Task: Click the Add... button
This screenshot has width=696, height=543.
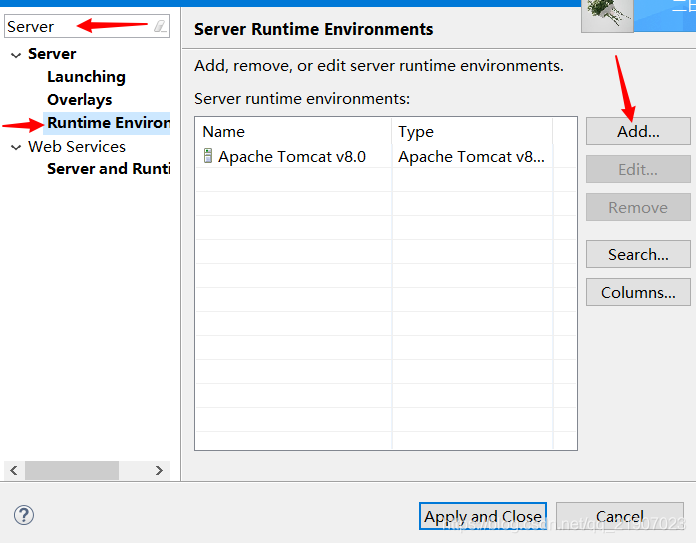Action: pyautogui.click(x=638, y=131)
